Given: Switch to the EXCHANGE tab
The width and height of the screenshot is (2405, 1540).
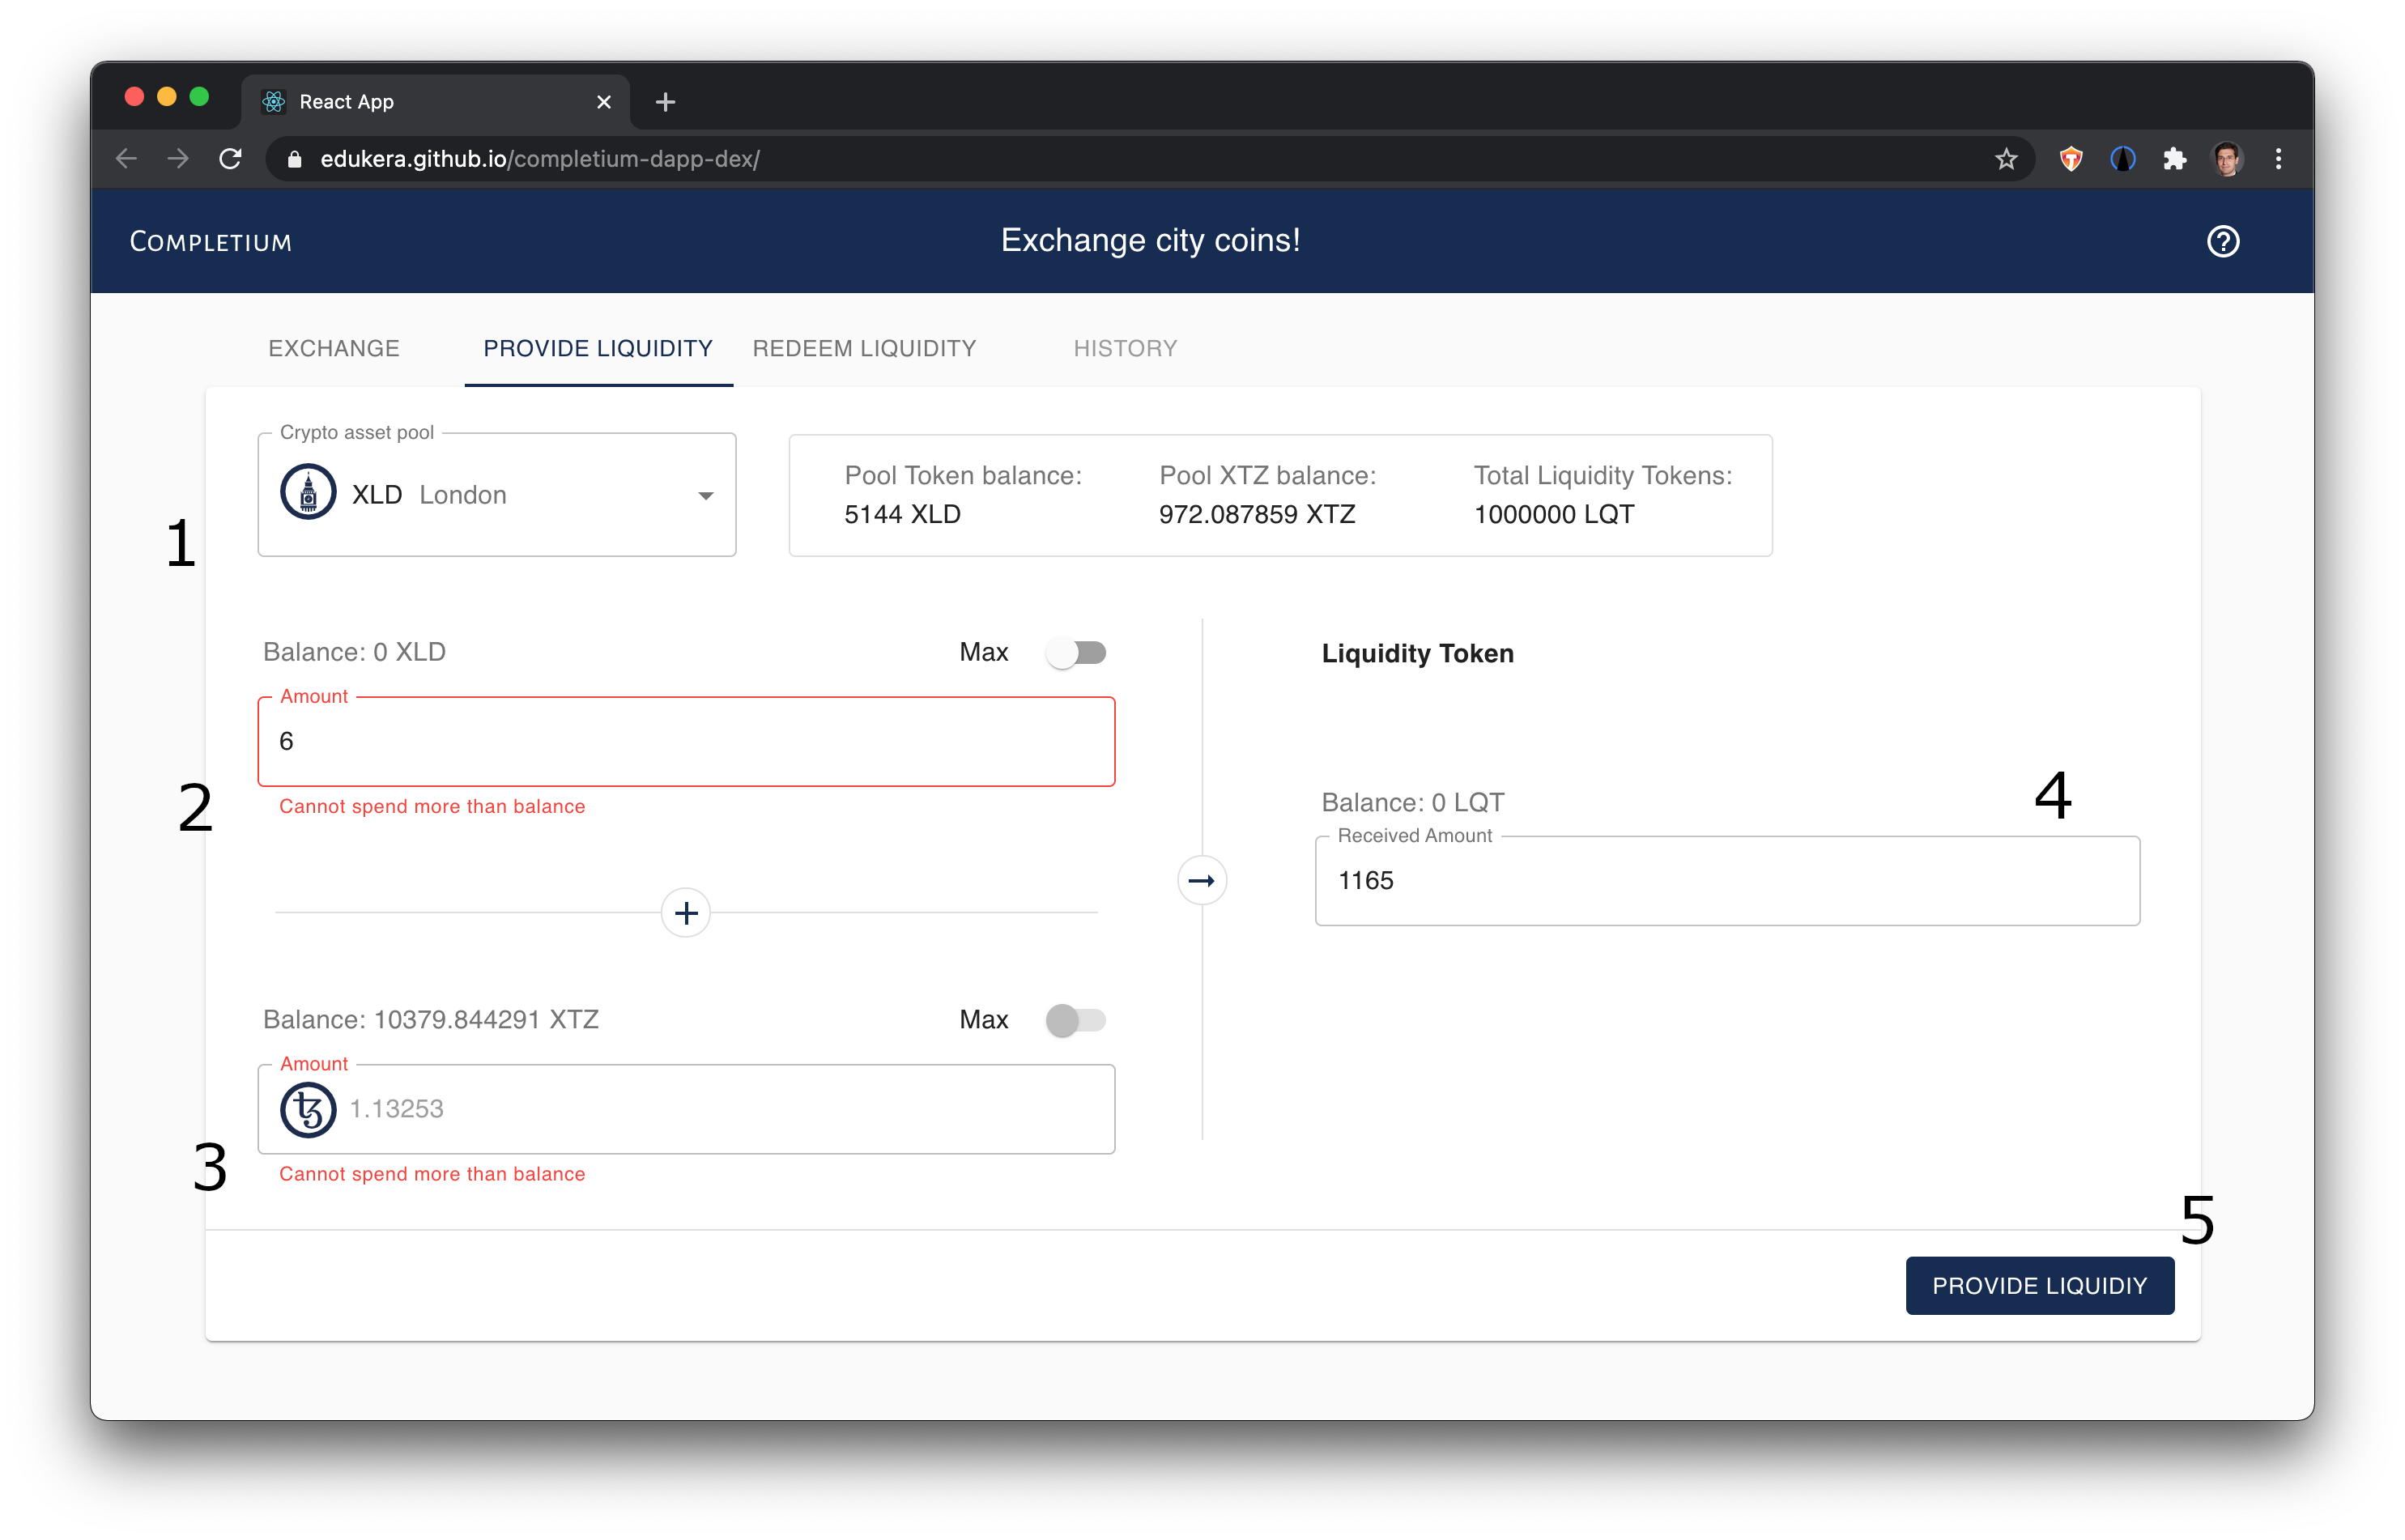Looking at the screenshot, I should tap(334, 348).
